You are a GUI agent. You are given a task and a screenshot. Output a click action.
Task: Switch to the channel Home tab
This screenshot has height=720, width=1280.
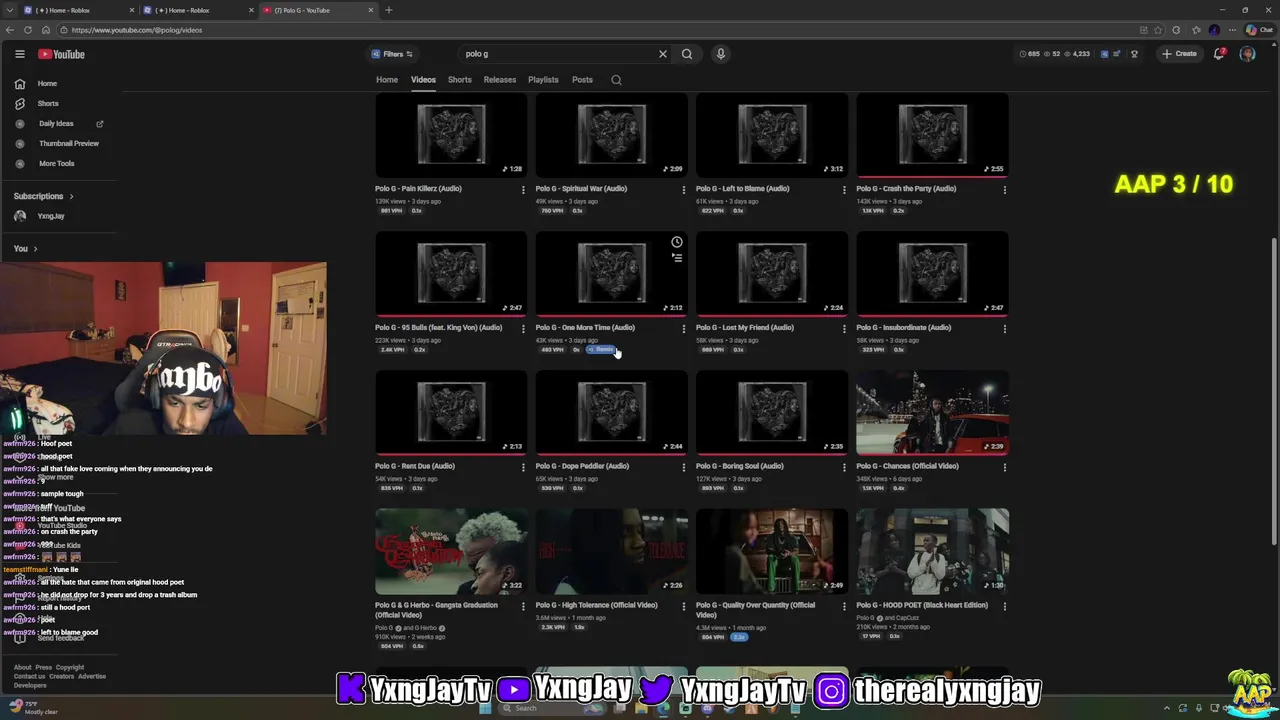pos(387,80)
